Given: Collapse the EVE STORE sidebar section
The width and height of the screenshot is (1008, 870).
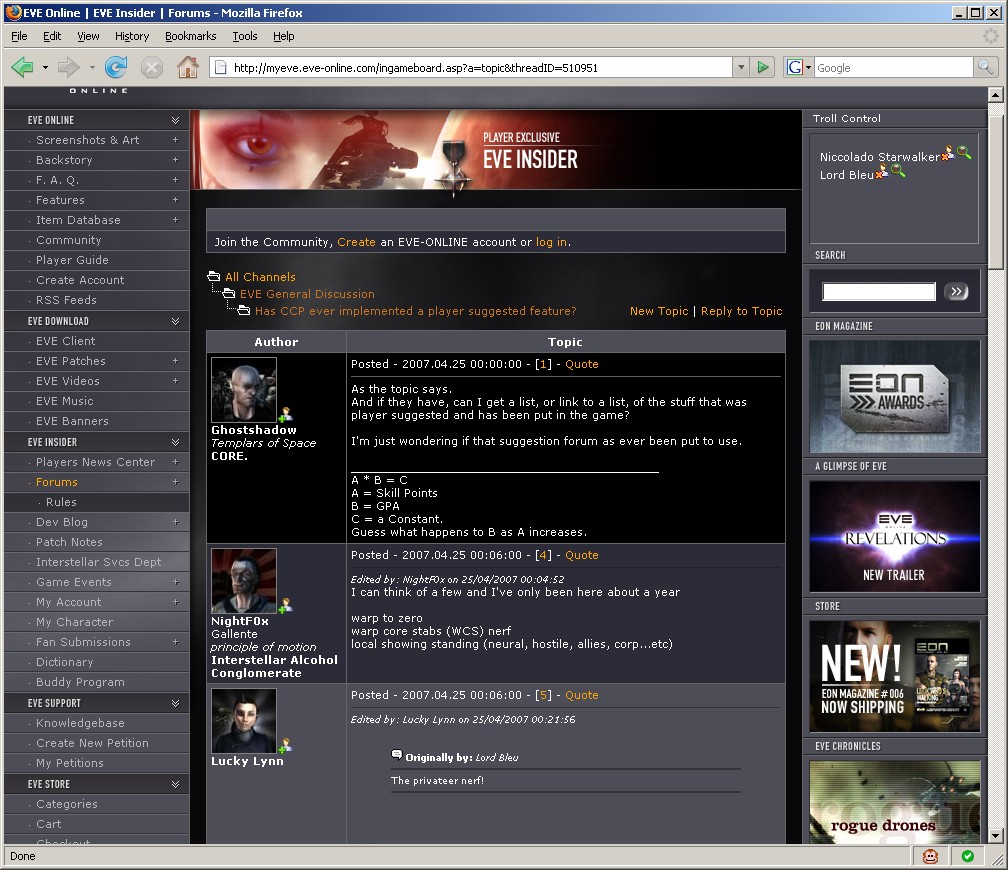Looking at the screenshot, I should tap(176, 784).
